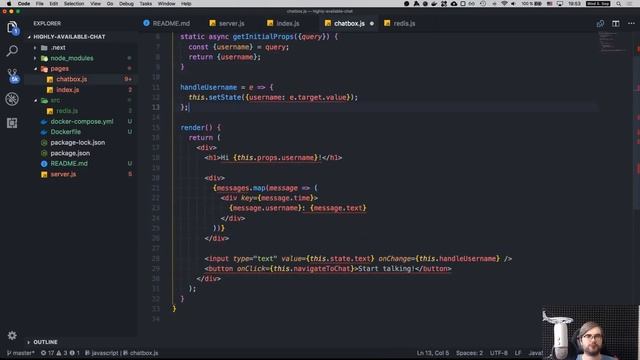
Task: Open the Code application menu
Action: point(24,4)
